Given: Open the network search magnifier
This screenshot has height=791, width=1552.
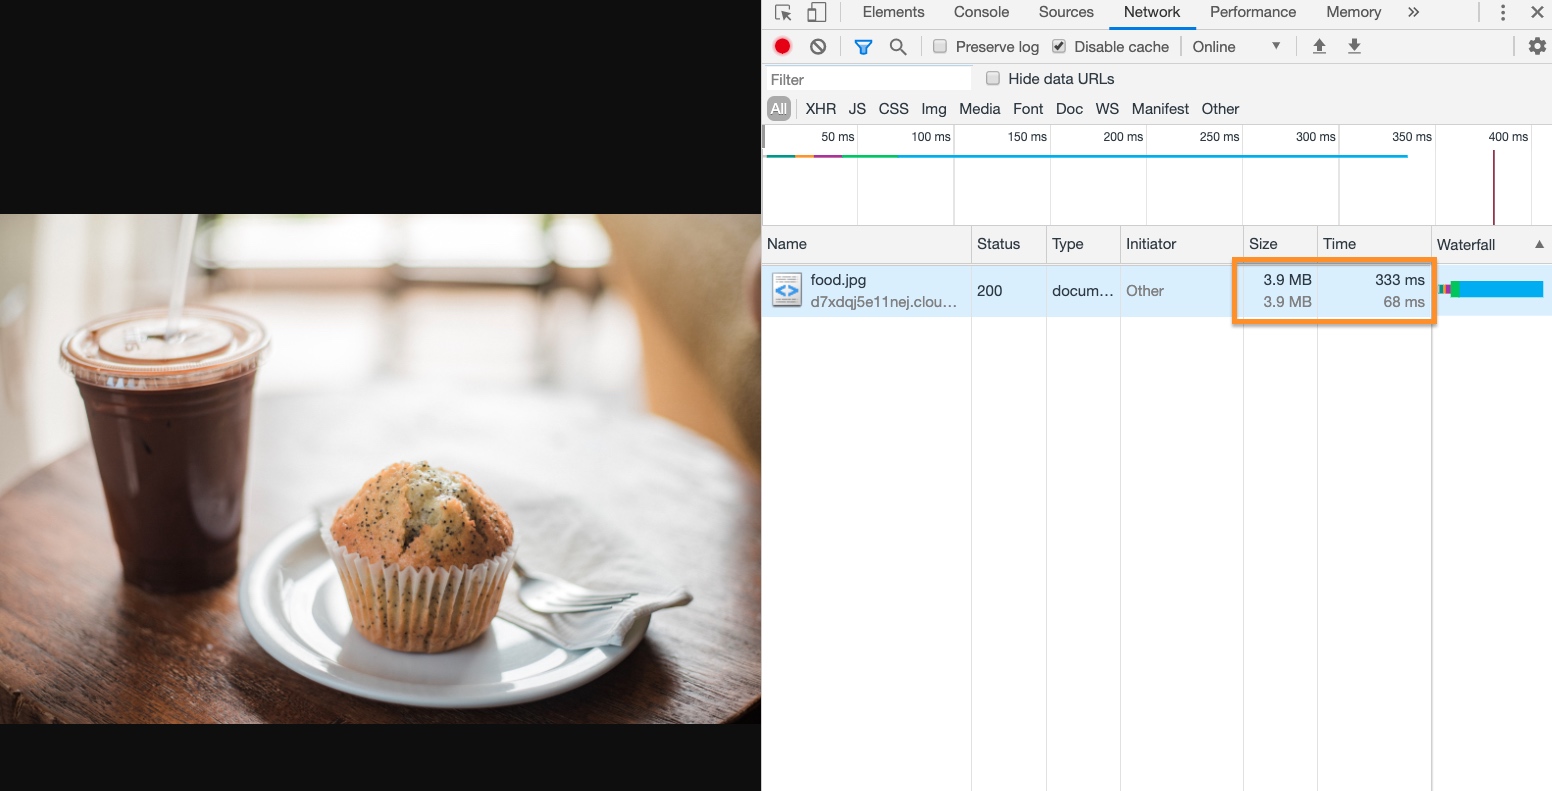Looking at the screenshot, I should pyautogui.click(x=898, y=46).
